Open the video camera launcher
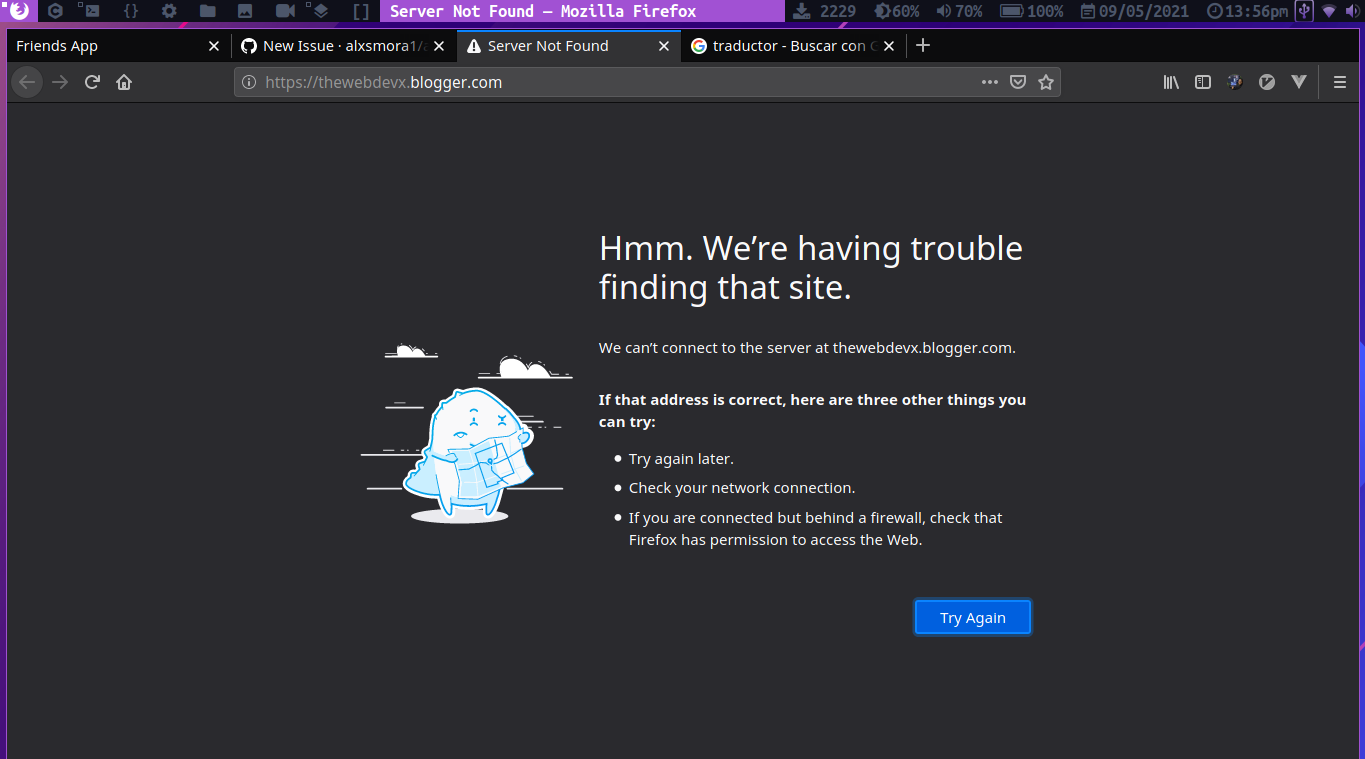 coord(285,11)
